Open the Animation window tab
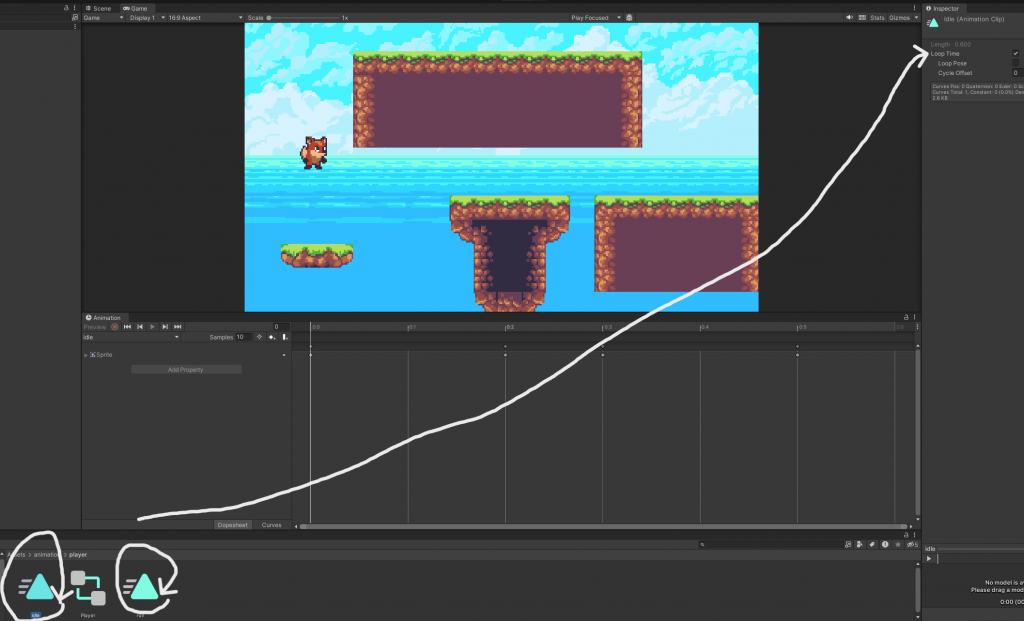1024x621 pixels. pyautogui.click(x=103, y=318)
